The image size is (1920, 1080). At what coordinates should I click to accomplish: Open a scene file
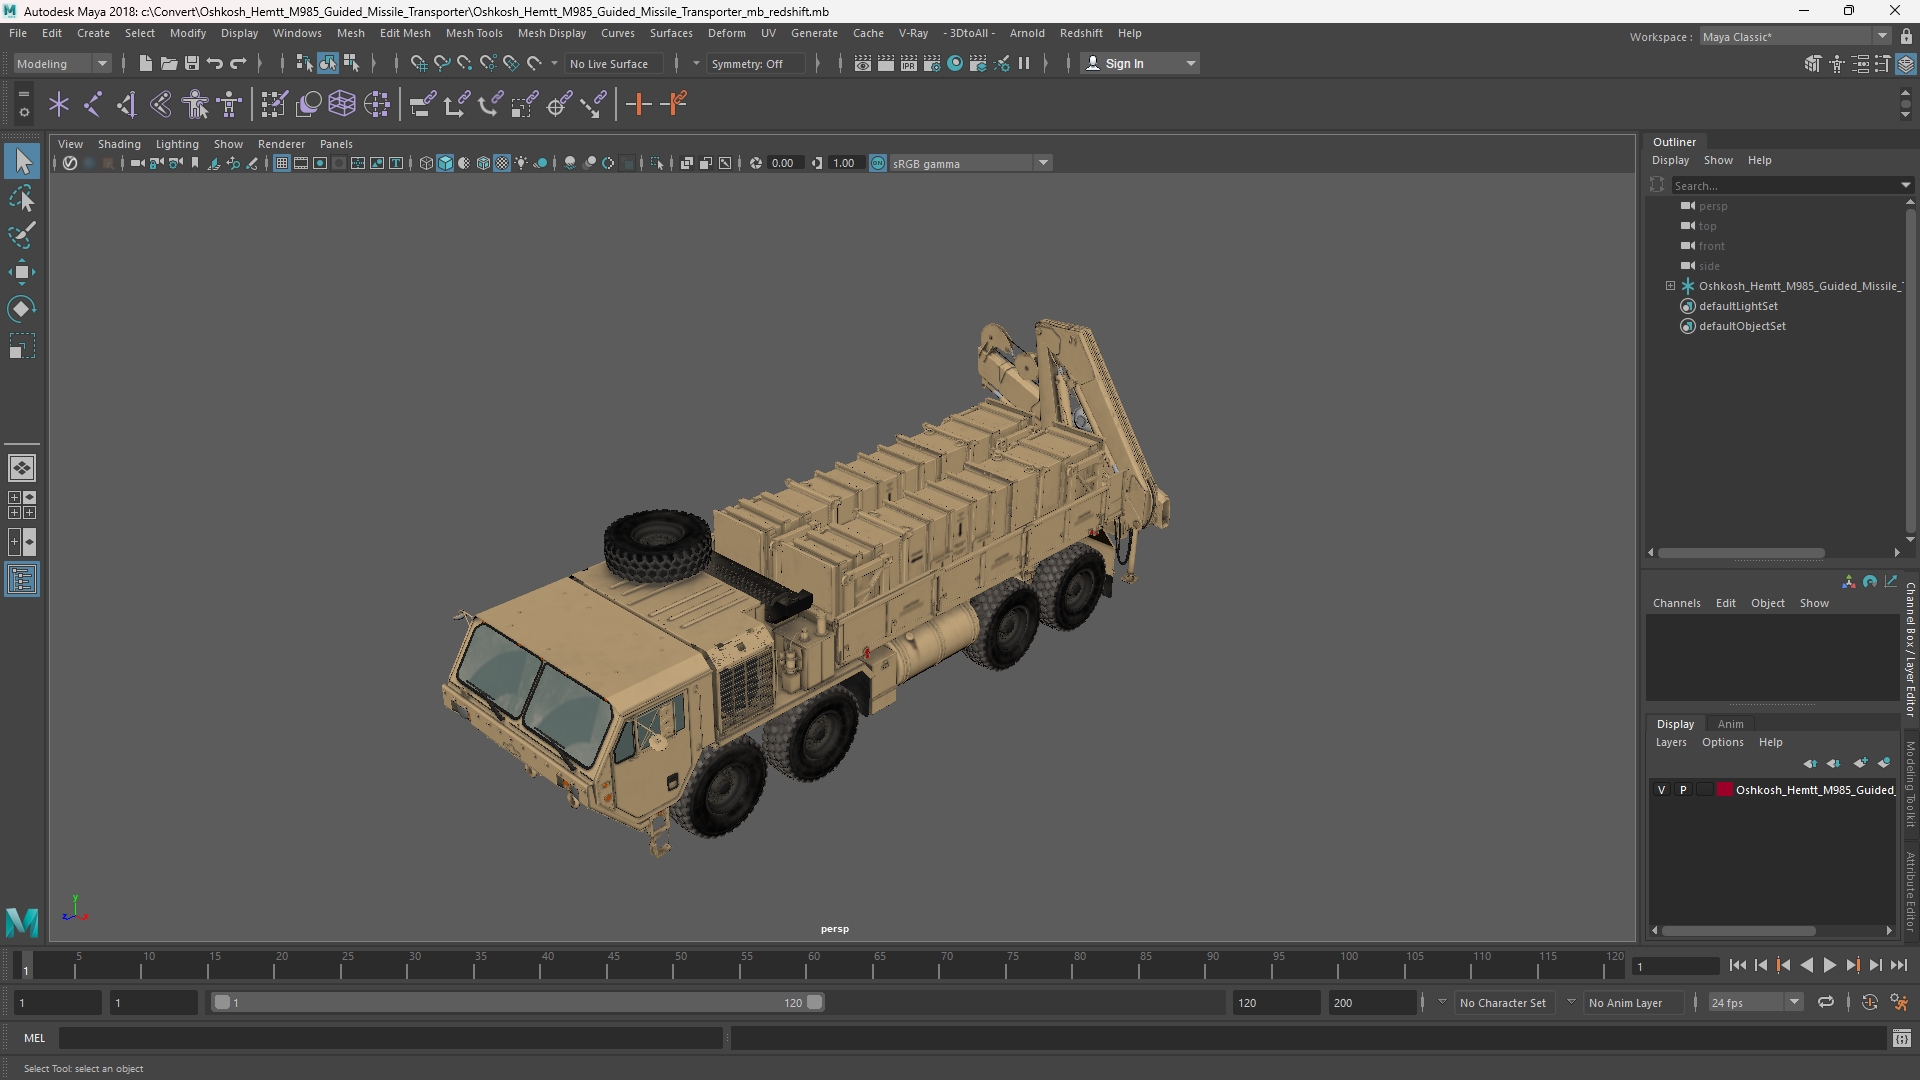[168, 63]
